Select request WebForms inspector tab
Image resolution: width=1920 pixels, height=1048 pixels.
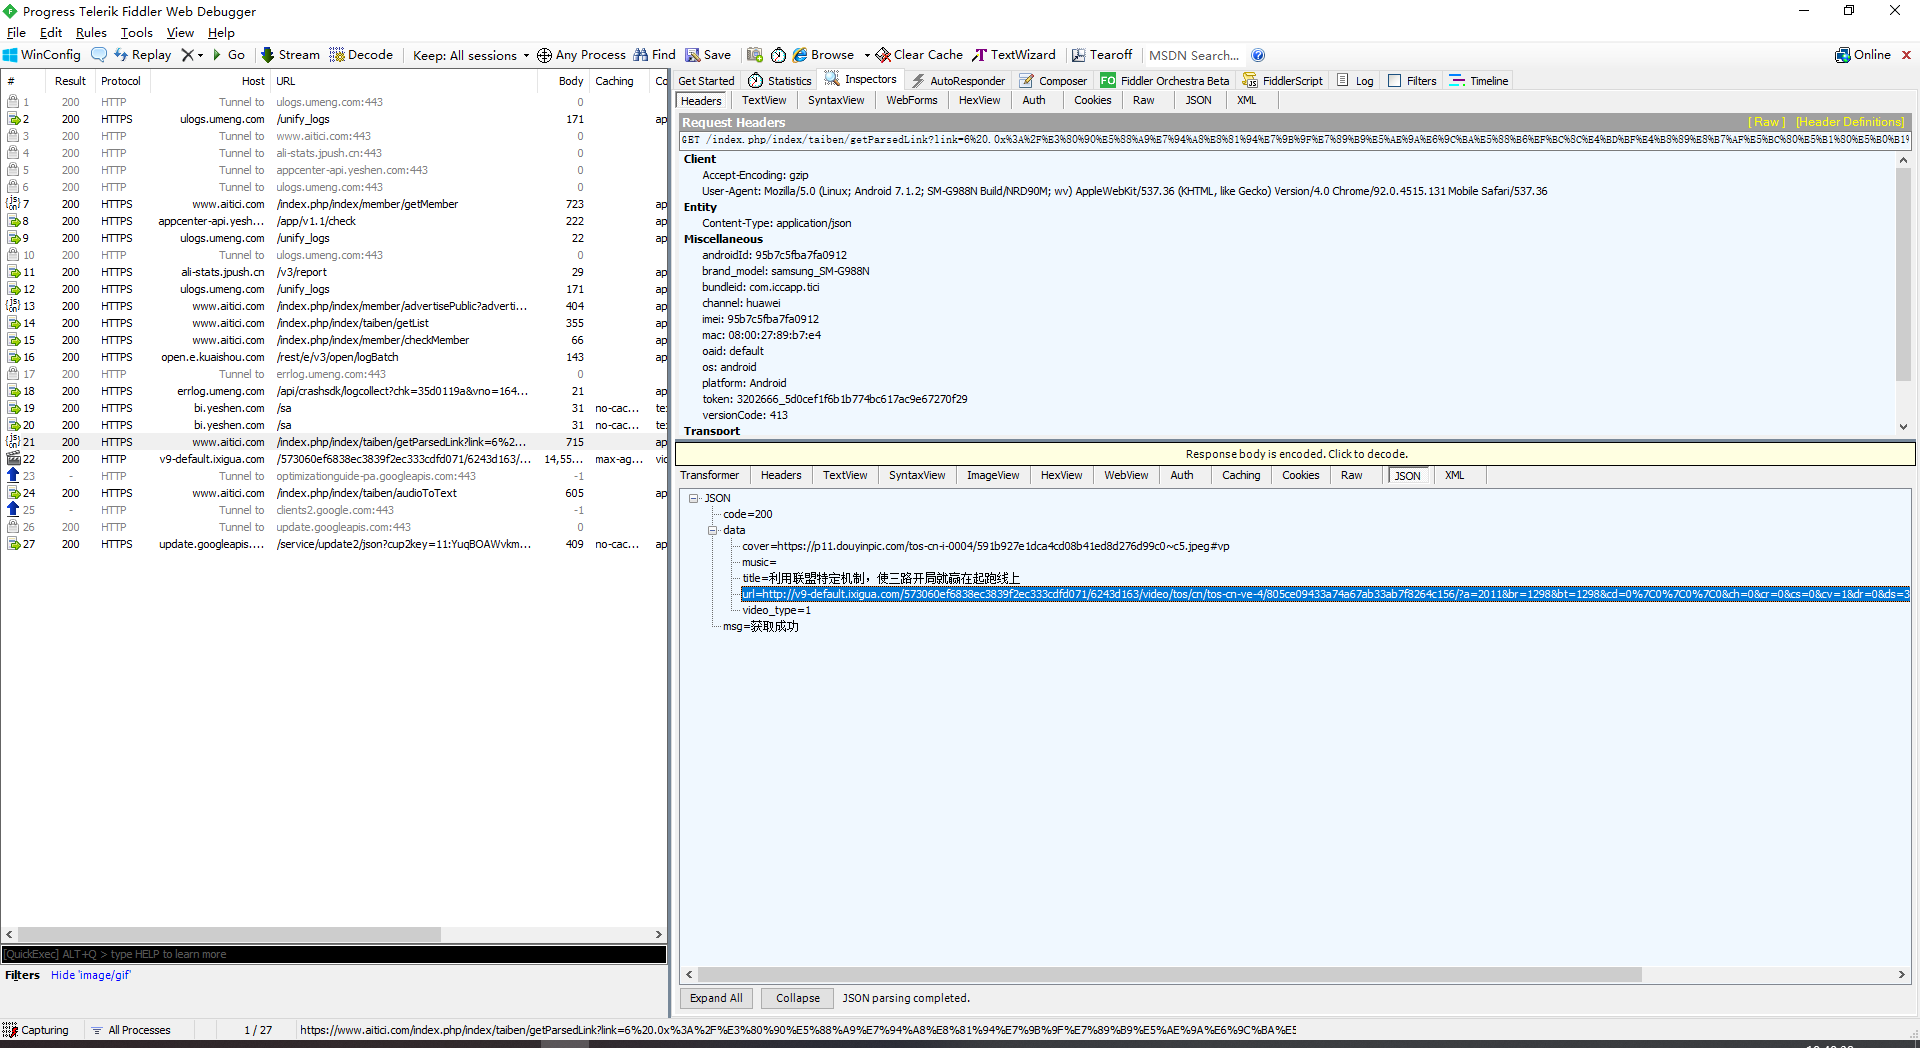click(911, 100)
